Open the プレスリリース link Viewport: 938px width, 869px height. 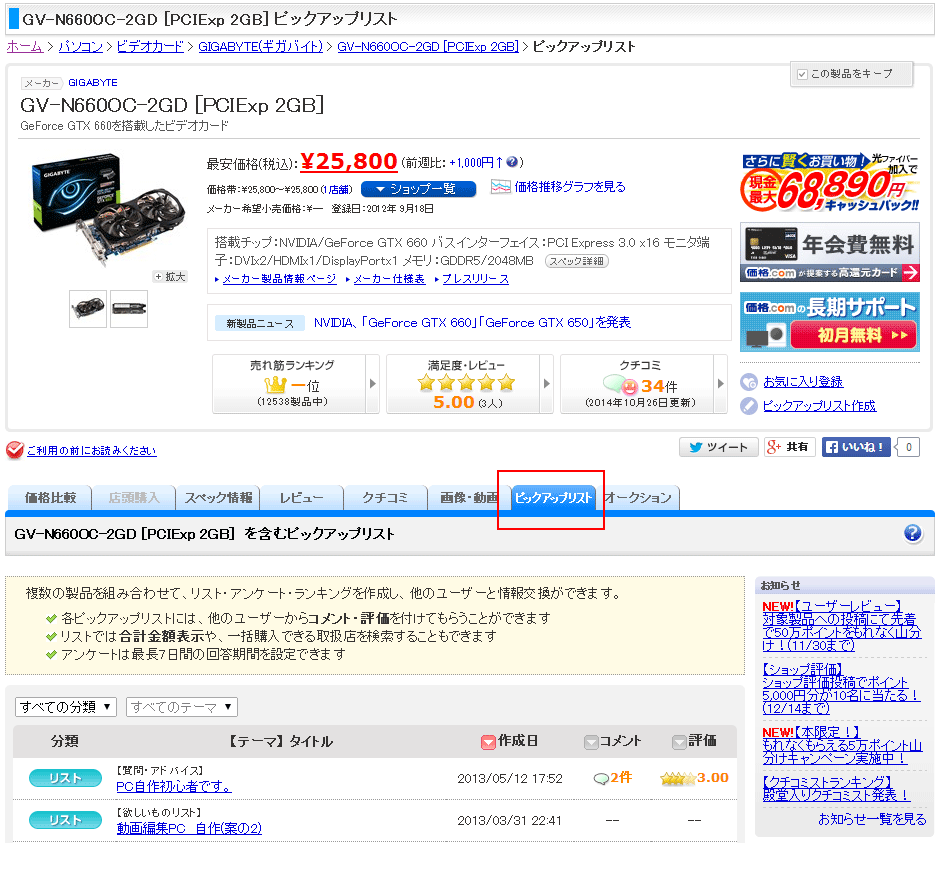coord(476,279)
